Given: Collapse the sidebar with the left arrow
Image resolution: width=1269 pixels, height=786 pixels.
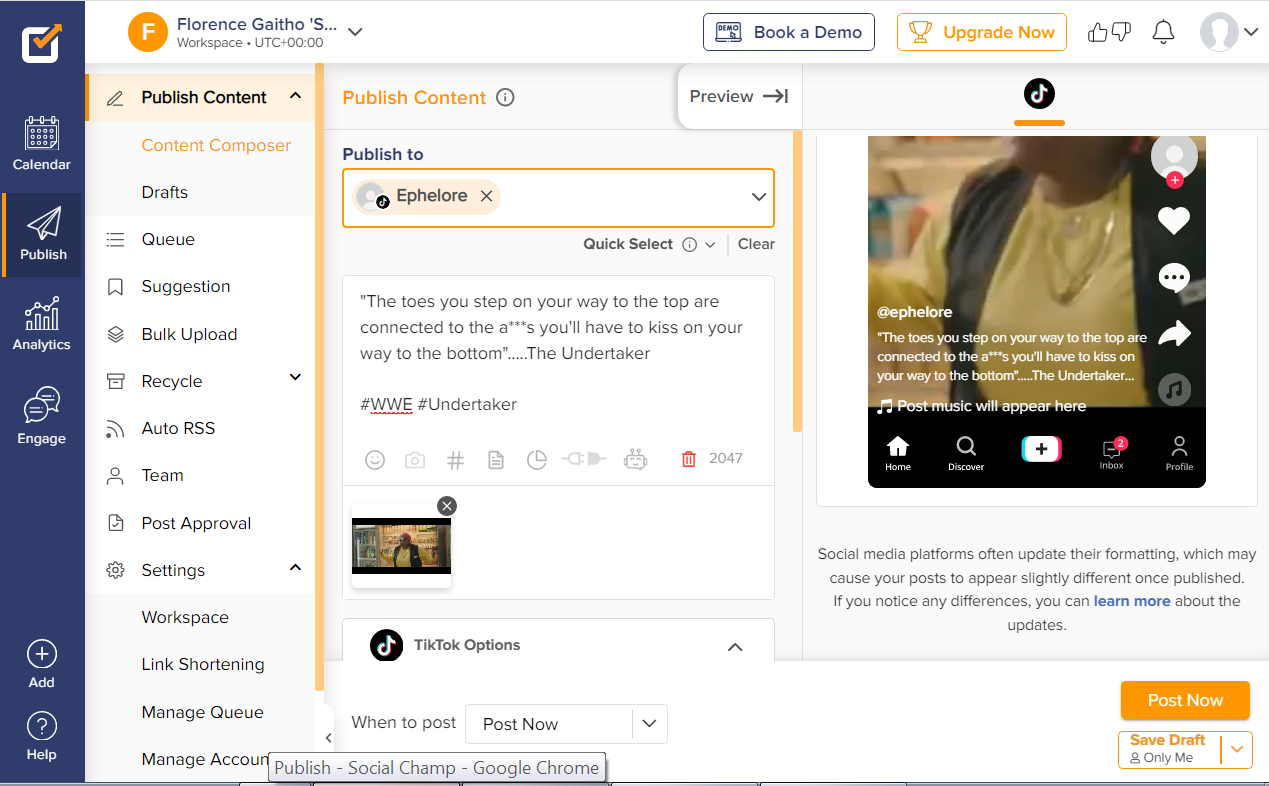Looking at the screenshot, I should click(329, 738).
